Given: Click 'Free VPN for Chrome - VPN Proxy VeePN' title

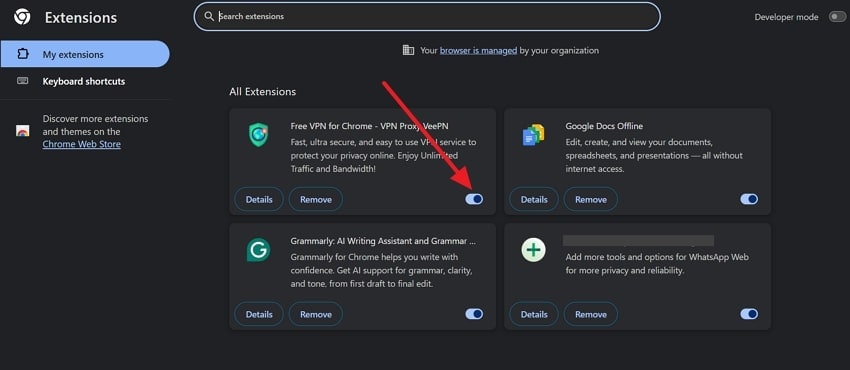Looking at the screenshot, I should (x=370, y=126).
